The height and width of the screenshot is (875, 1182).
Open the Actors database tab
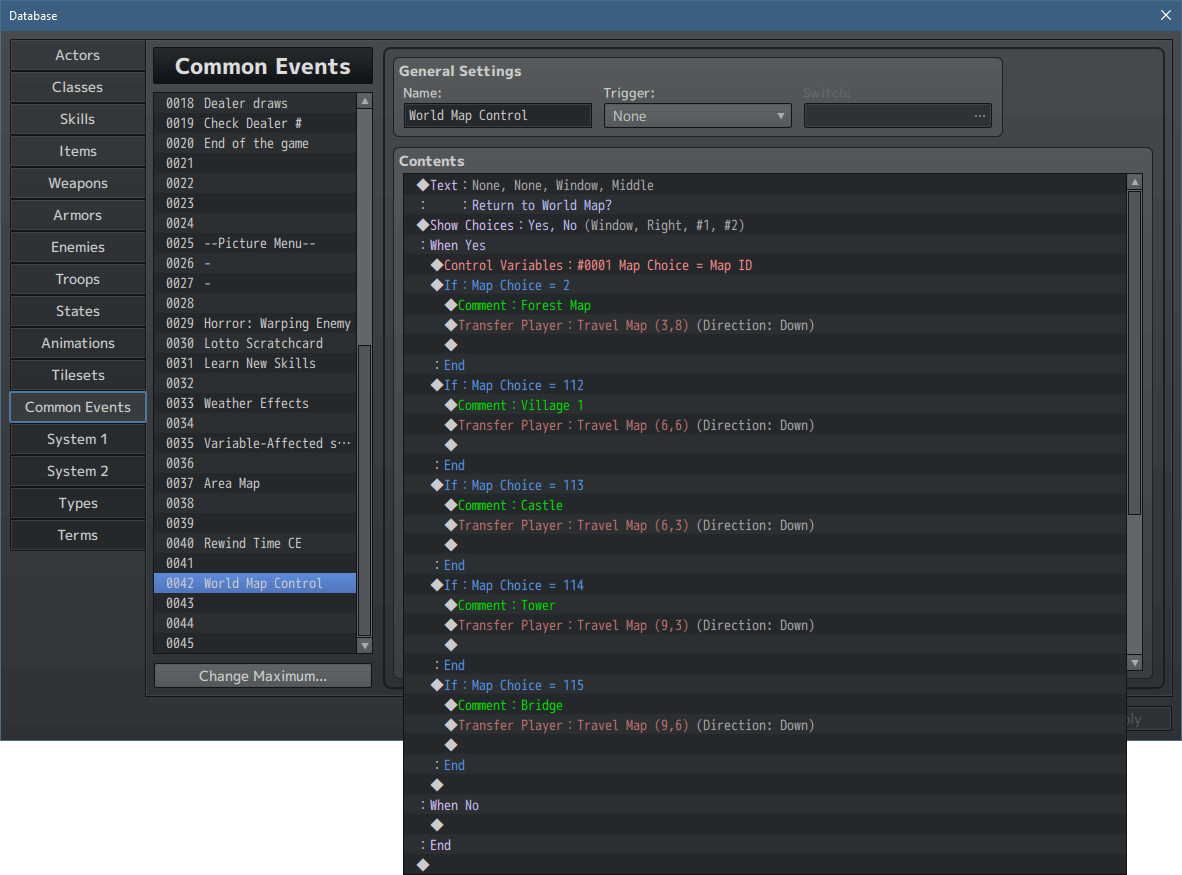[78, 55]
